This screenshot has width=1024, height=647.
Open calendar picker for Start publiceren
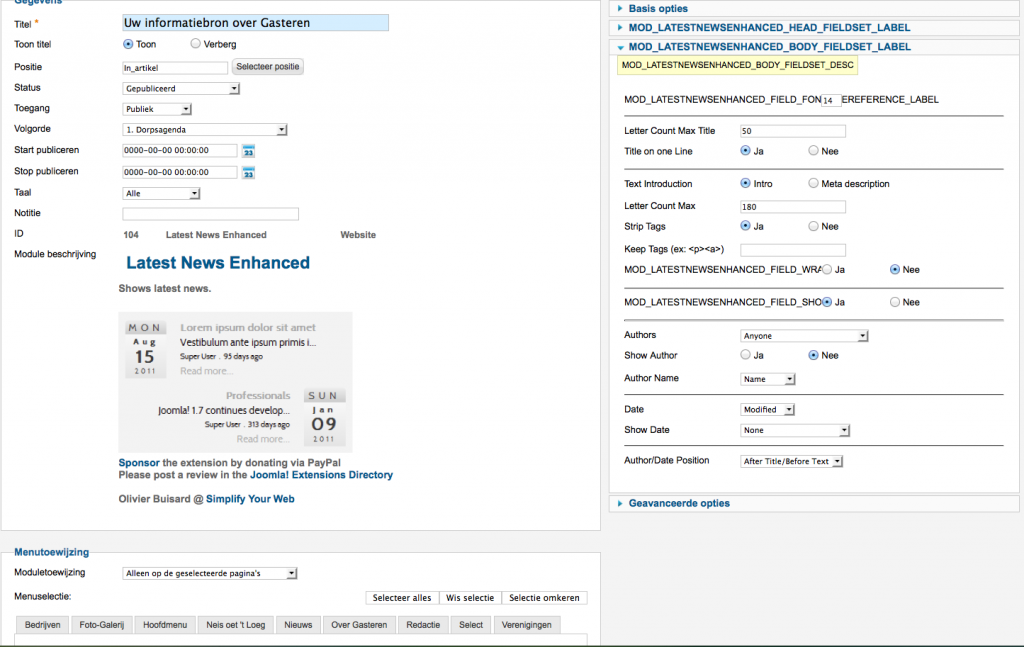tap(249, 151)
